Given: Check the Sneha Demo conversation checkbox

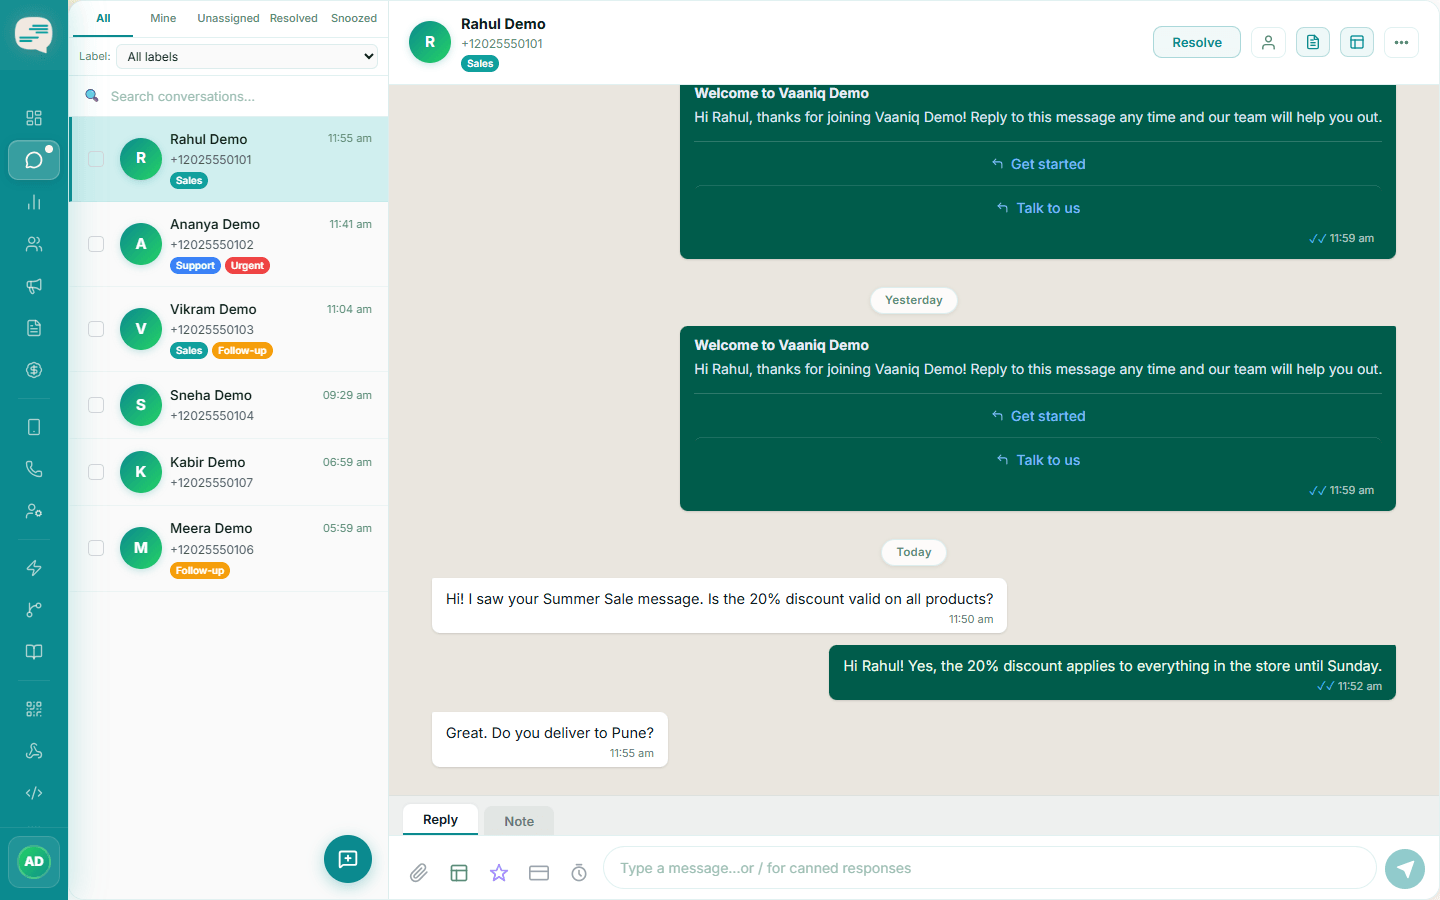Looking at the screenshot, I should (x=96, y=405).
